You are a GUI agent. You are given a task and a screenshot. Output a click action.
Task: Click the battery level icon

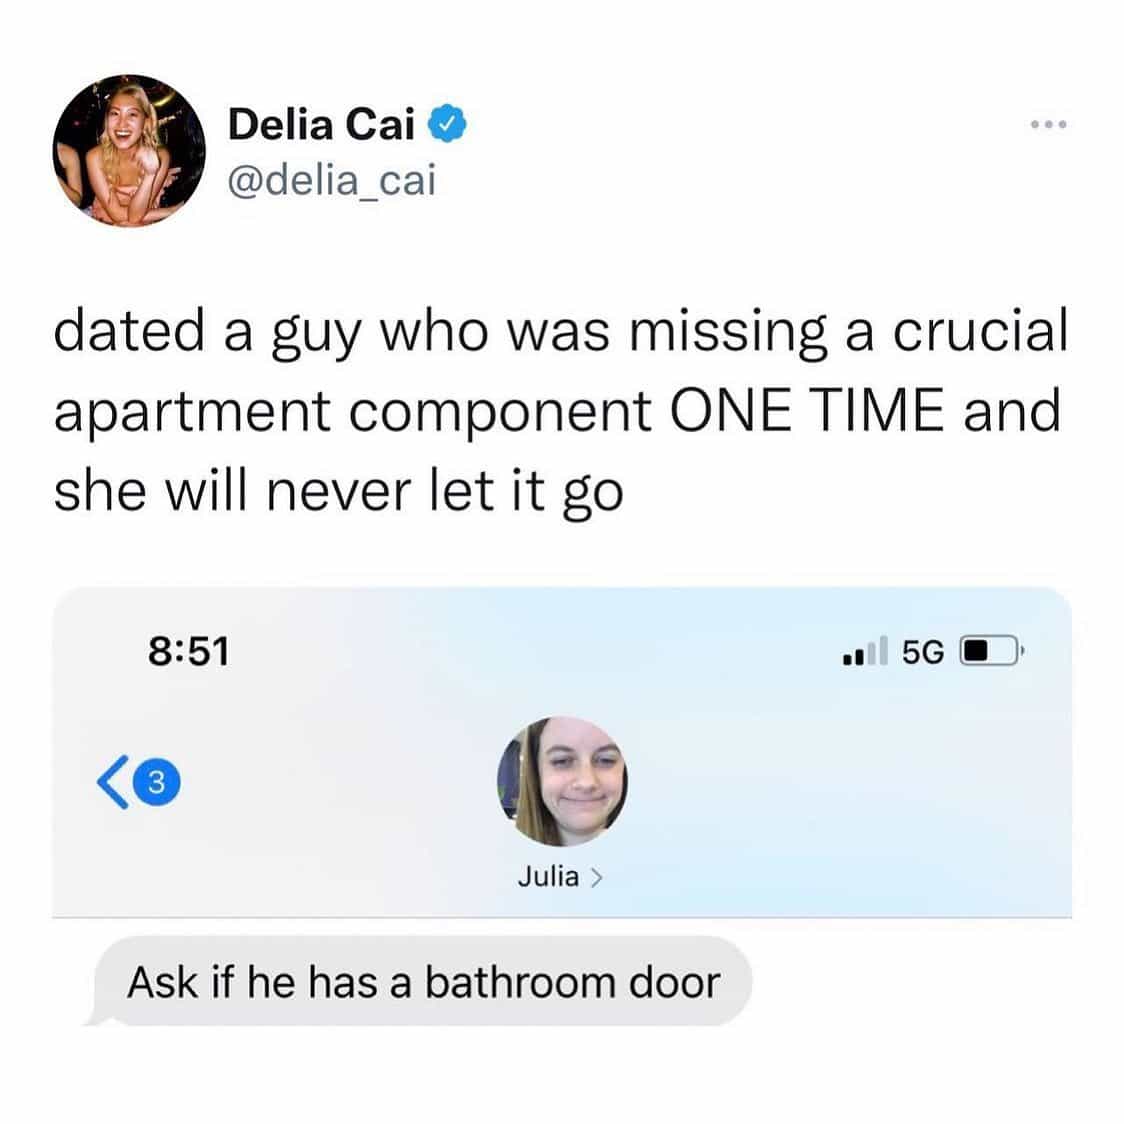pyautogui.click(x=992, y=651)
